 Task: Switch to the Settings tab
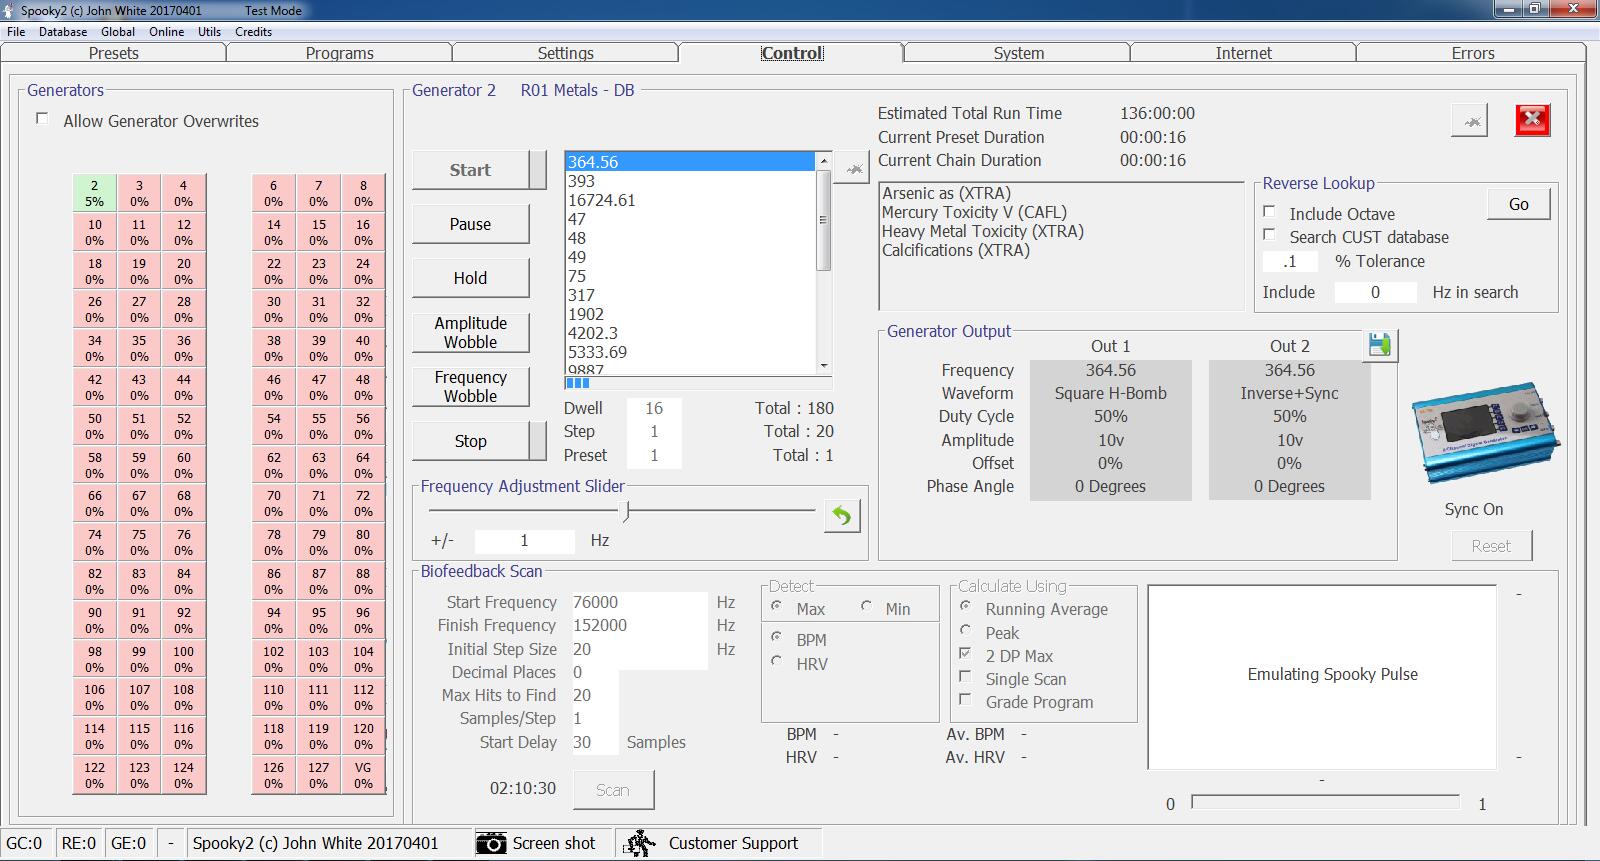coord(566,53)
